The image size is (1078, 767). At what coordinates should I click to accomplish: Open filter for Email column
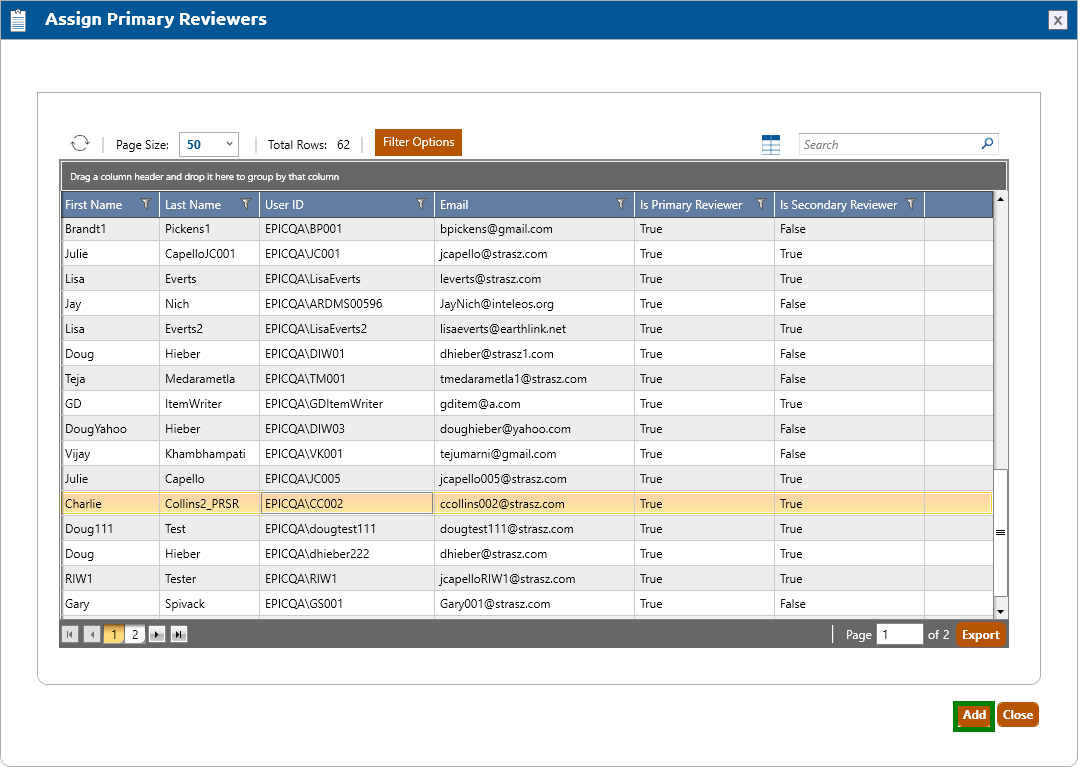pyautogui.click(x=621, y=204)
